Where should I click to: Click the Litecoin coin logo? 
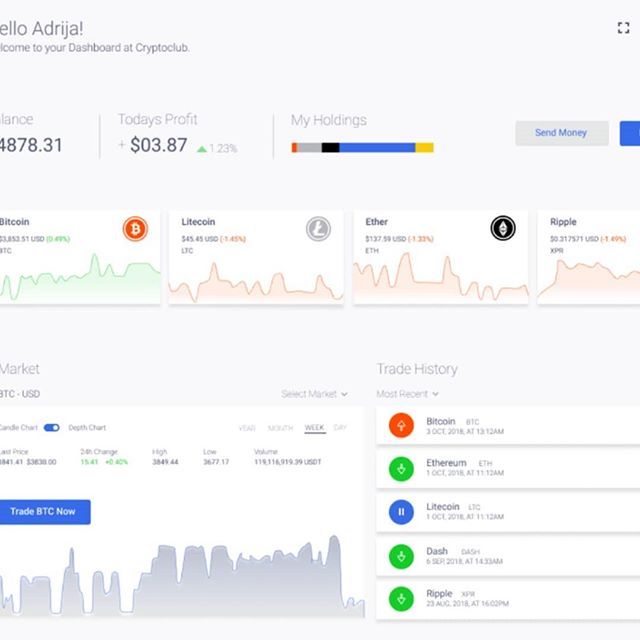318,229
